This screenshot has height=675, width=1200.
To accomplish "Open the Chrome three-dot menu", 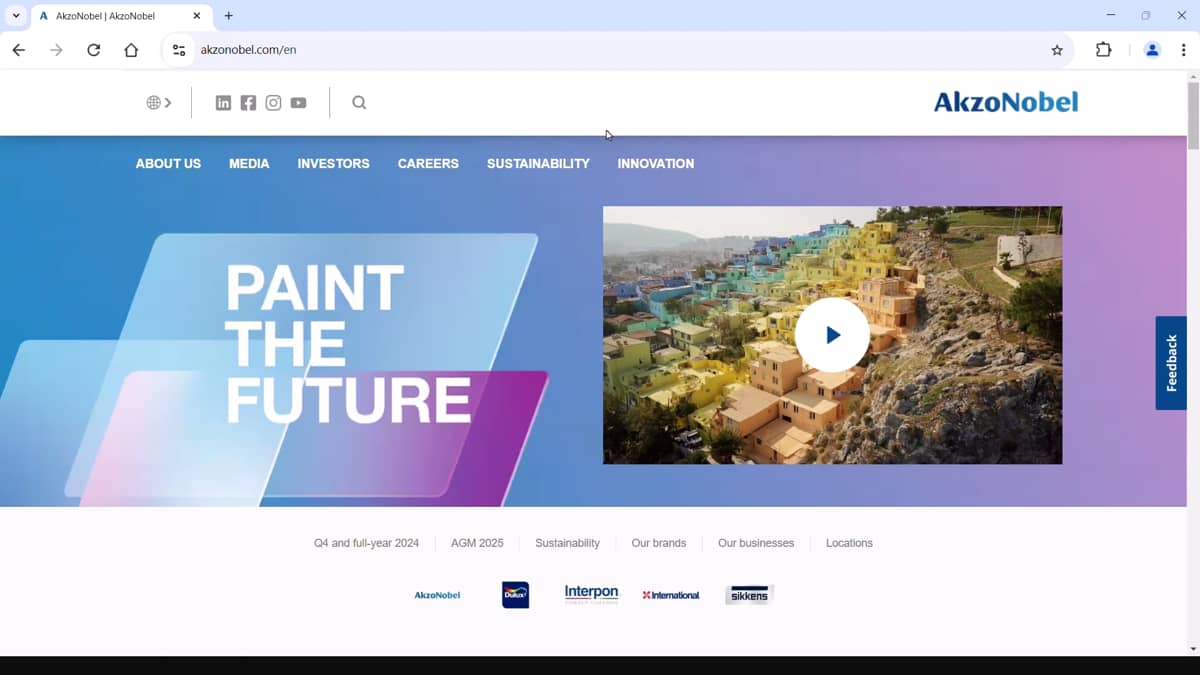I will (x=1183, y=50).
